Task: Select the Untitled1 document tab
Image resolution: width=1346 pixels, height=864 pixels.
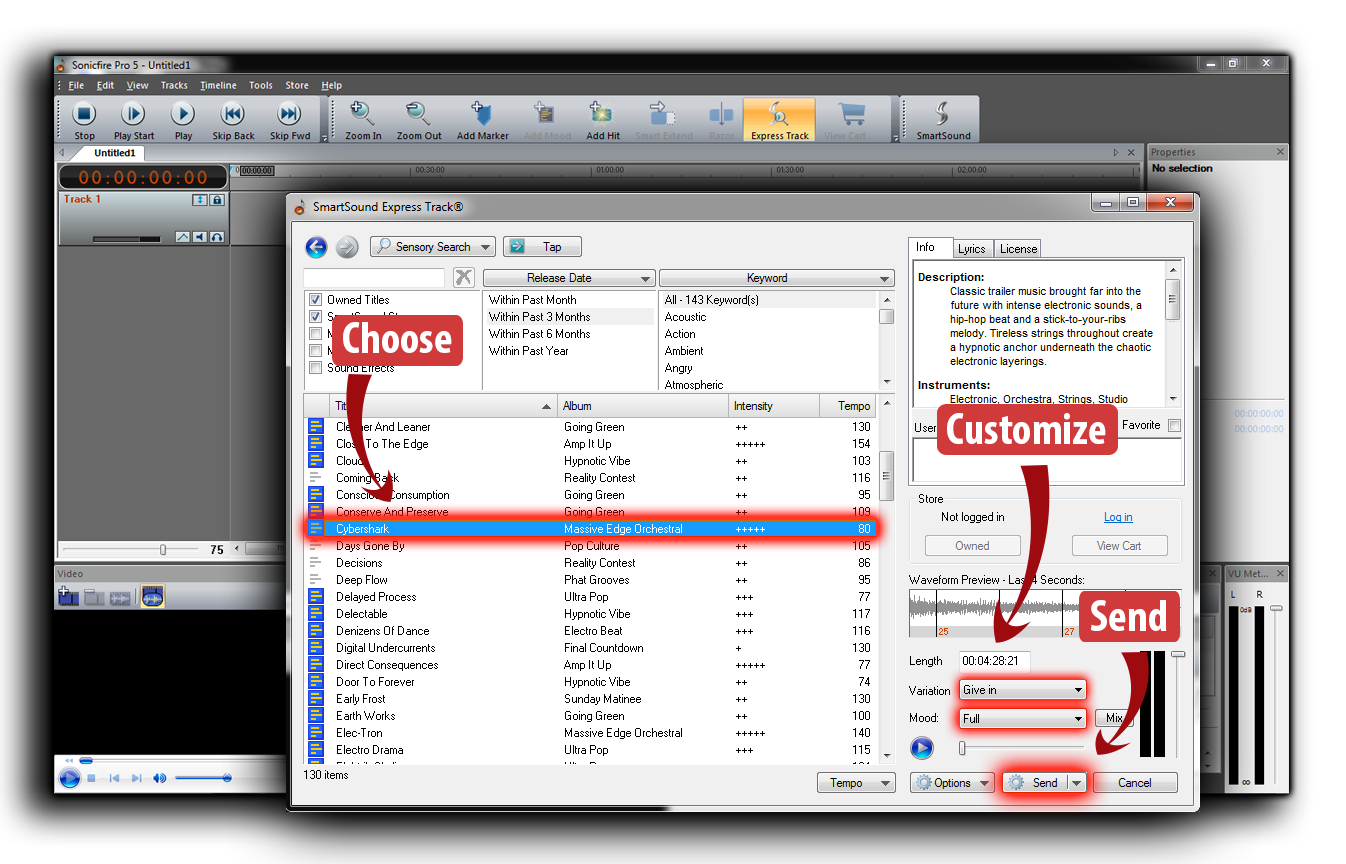Action: (114, 153)
